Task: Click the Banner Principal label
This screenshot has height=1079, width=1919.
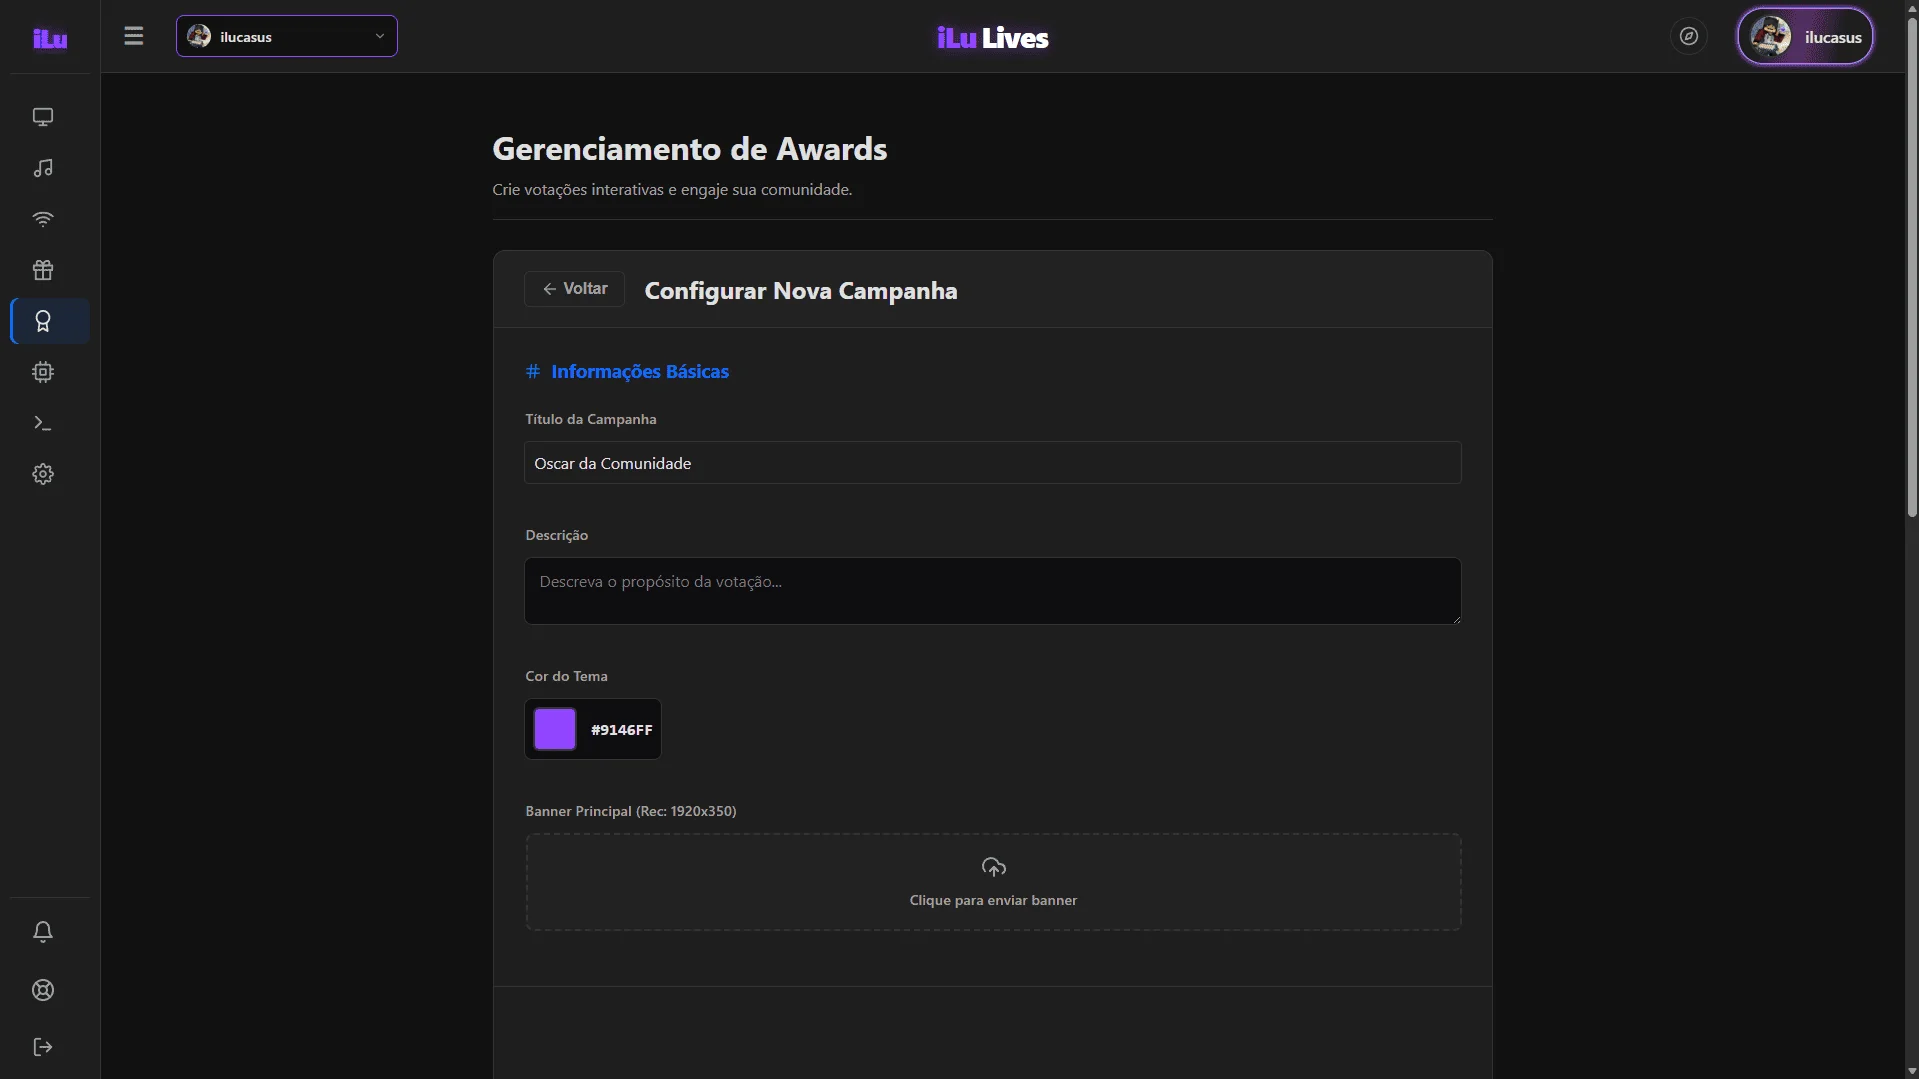Action: tap(631, 811)
